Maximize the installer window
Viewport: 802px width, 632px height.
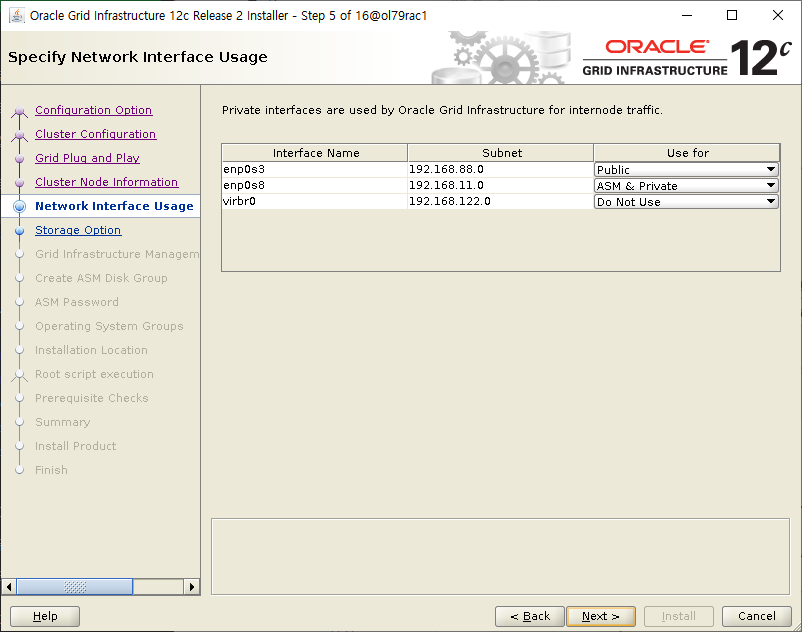click(x=732, y=15)
